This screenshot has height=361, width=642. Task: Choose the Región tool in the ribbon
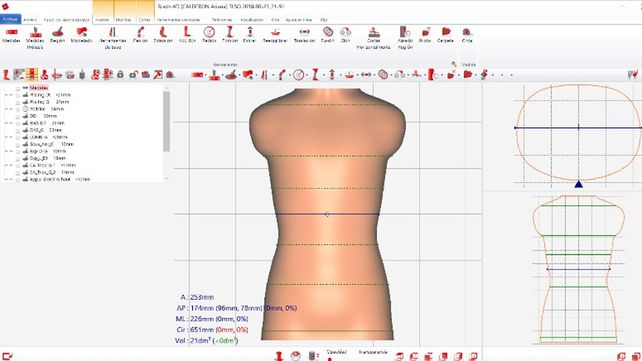point(57,35)
